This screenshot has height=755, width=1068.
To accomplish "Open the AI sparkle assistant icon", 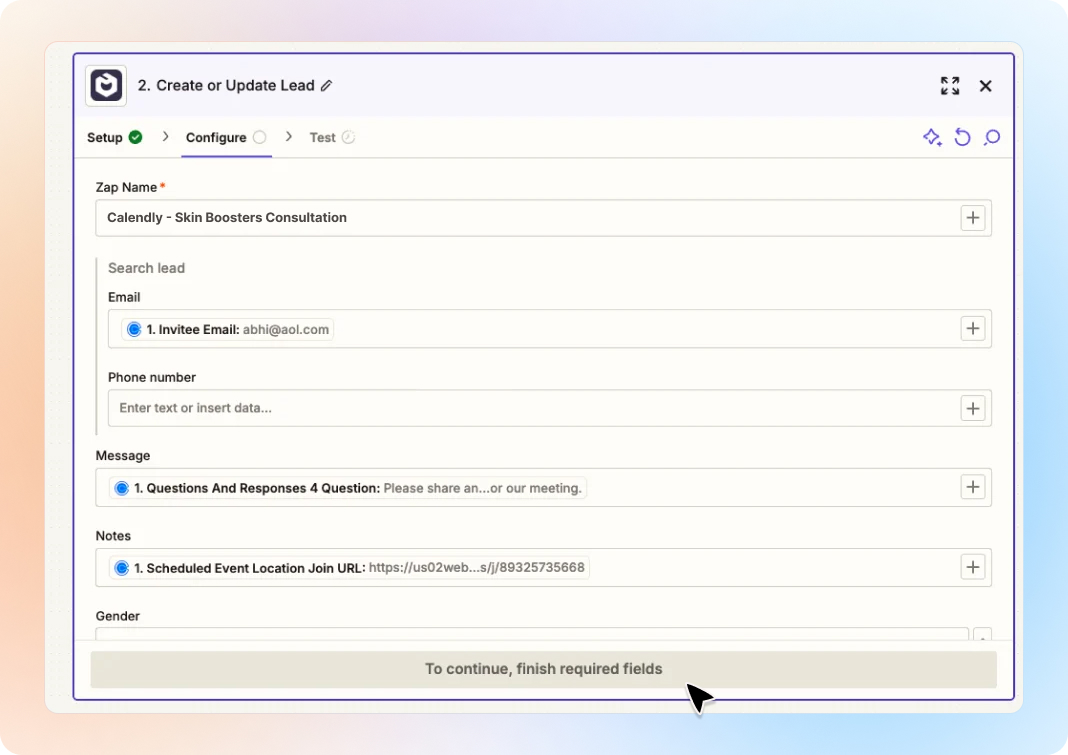I will point(932,137).
